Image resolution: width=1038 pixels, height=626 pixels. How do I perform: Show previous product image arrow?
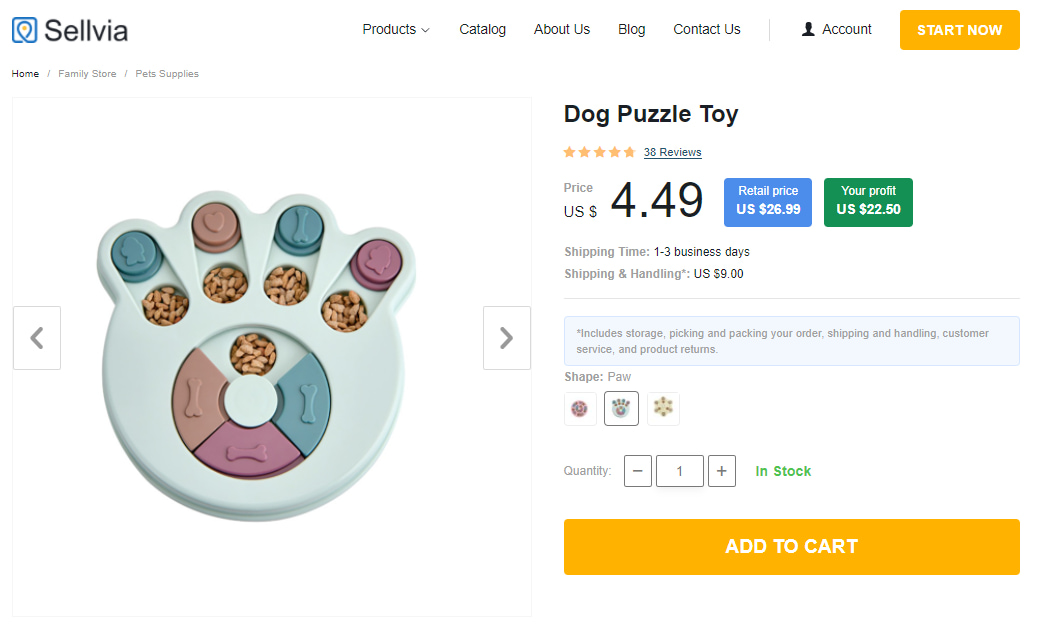pyautogui.click(x=37, y=338)
